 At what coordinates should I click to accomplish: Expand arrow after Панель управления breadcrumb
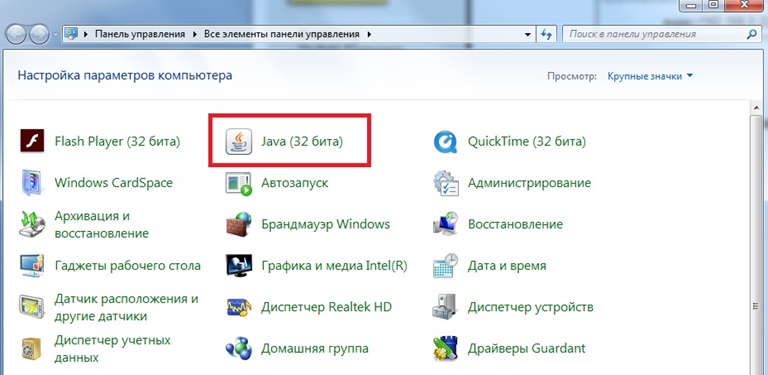coord(194,34)
